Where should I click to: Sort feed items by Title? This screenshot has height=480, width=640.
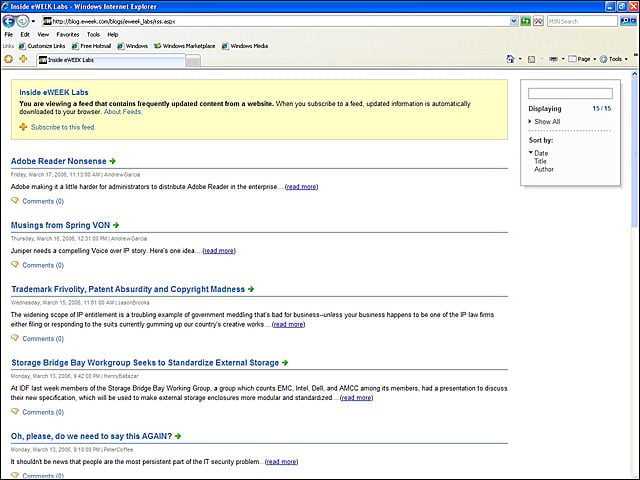tap(540, 161)
